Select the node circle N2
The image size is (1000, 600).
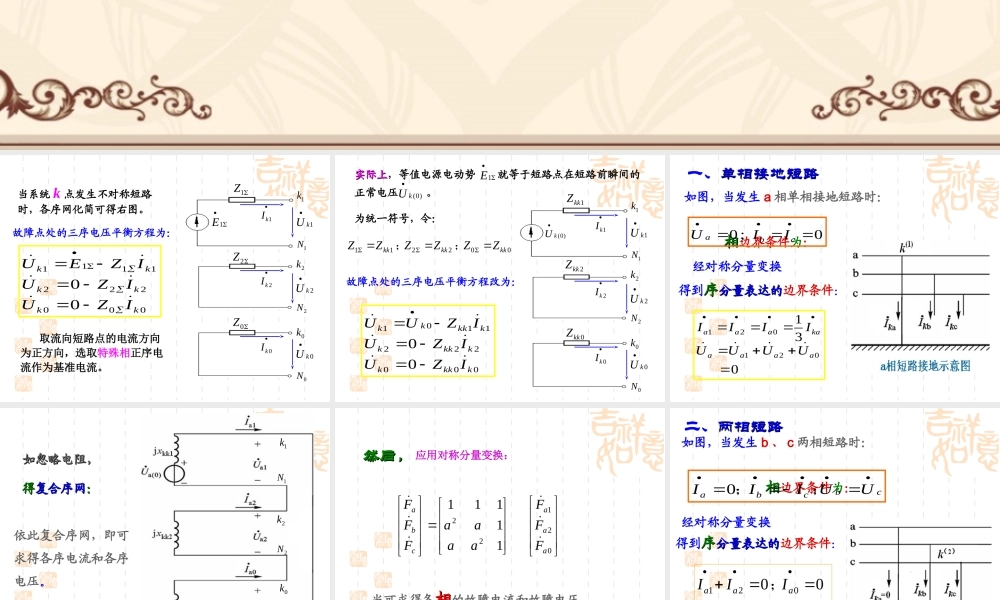coord(290,307)
